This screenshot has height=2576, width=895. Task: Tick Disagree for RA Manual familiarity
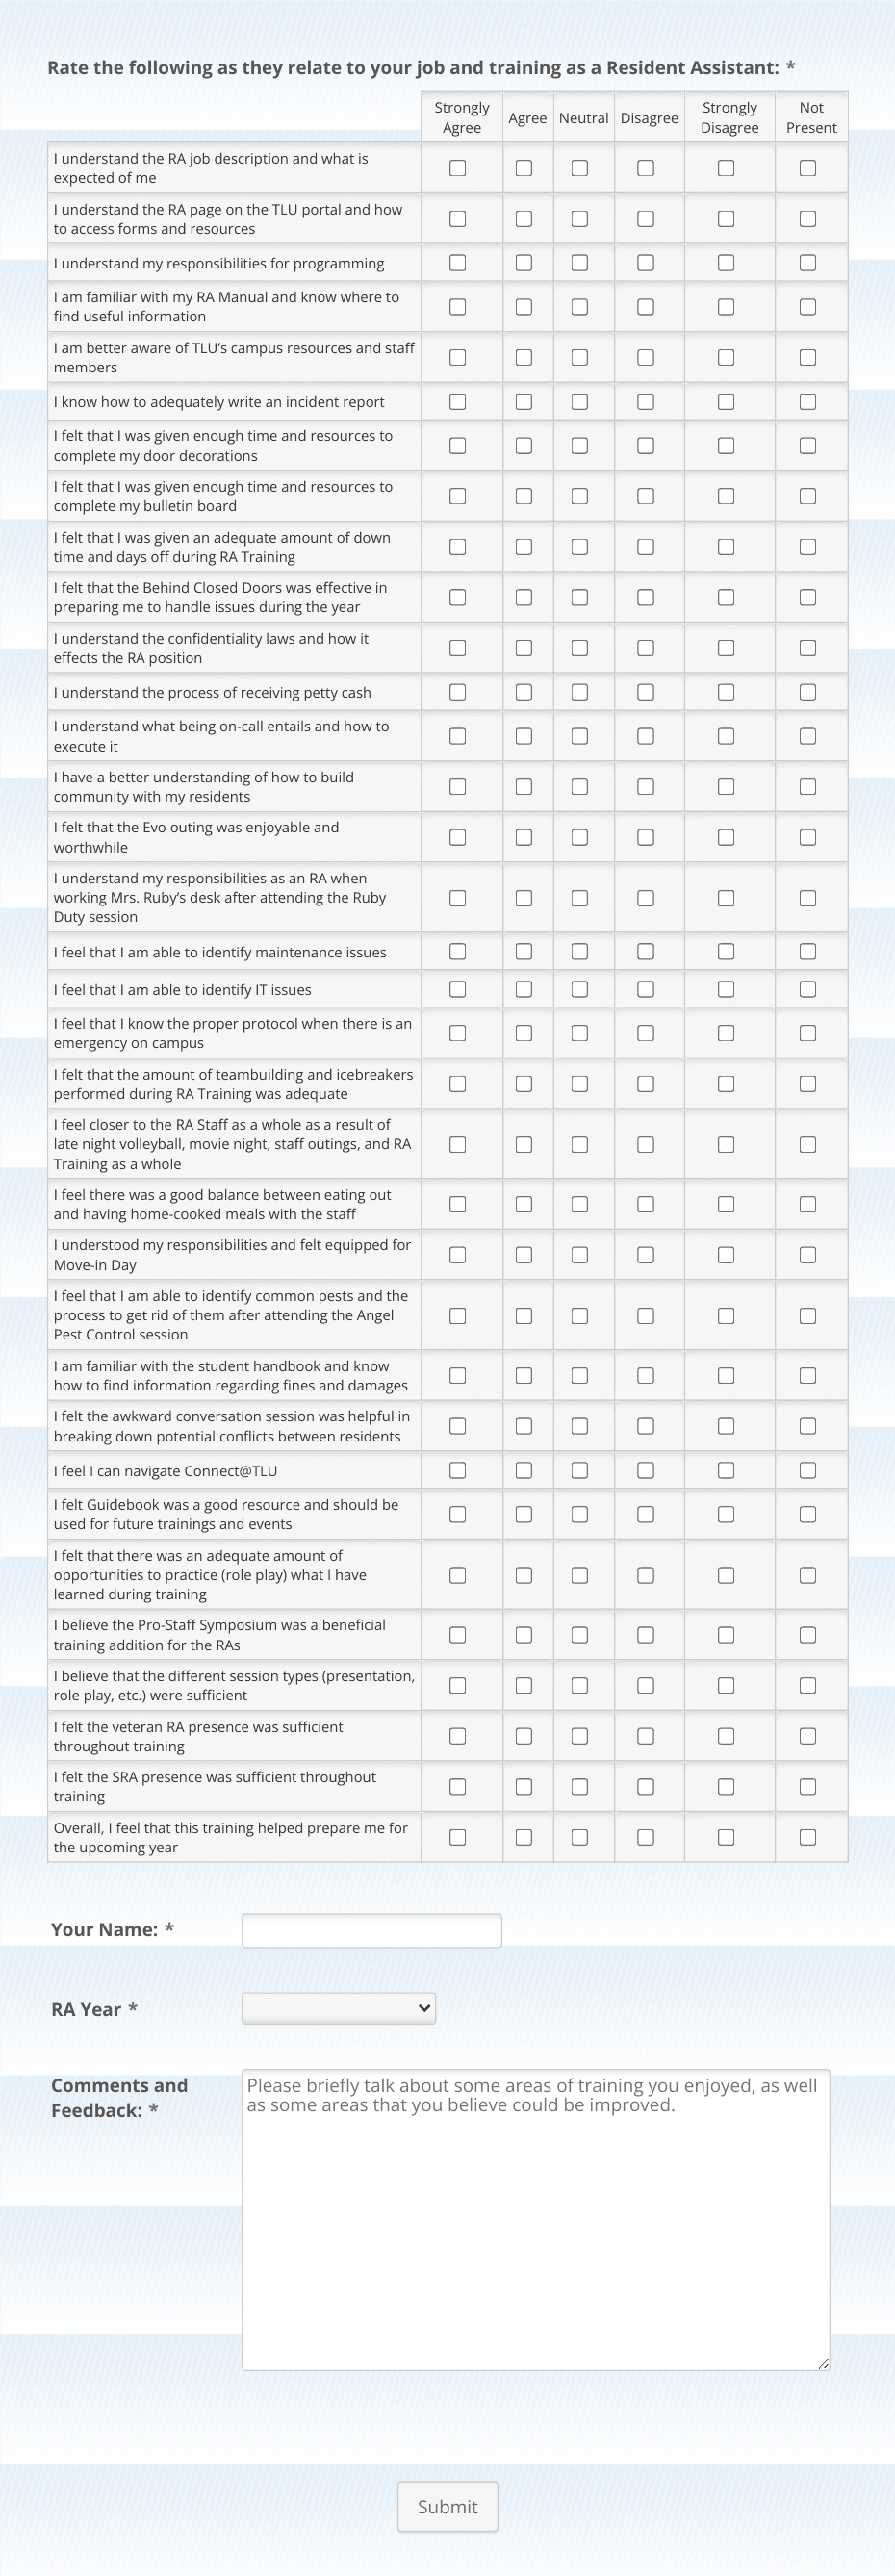[645, 307]
